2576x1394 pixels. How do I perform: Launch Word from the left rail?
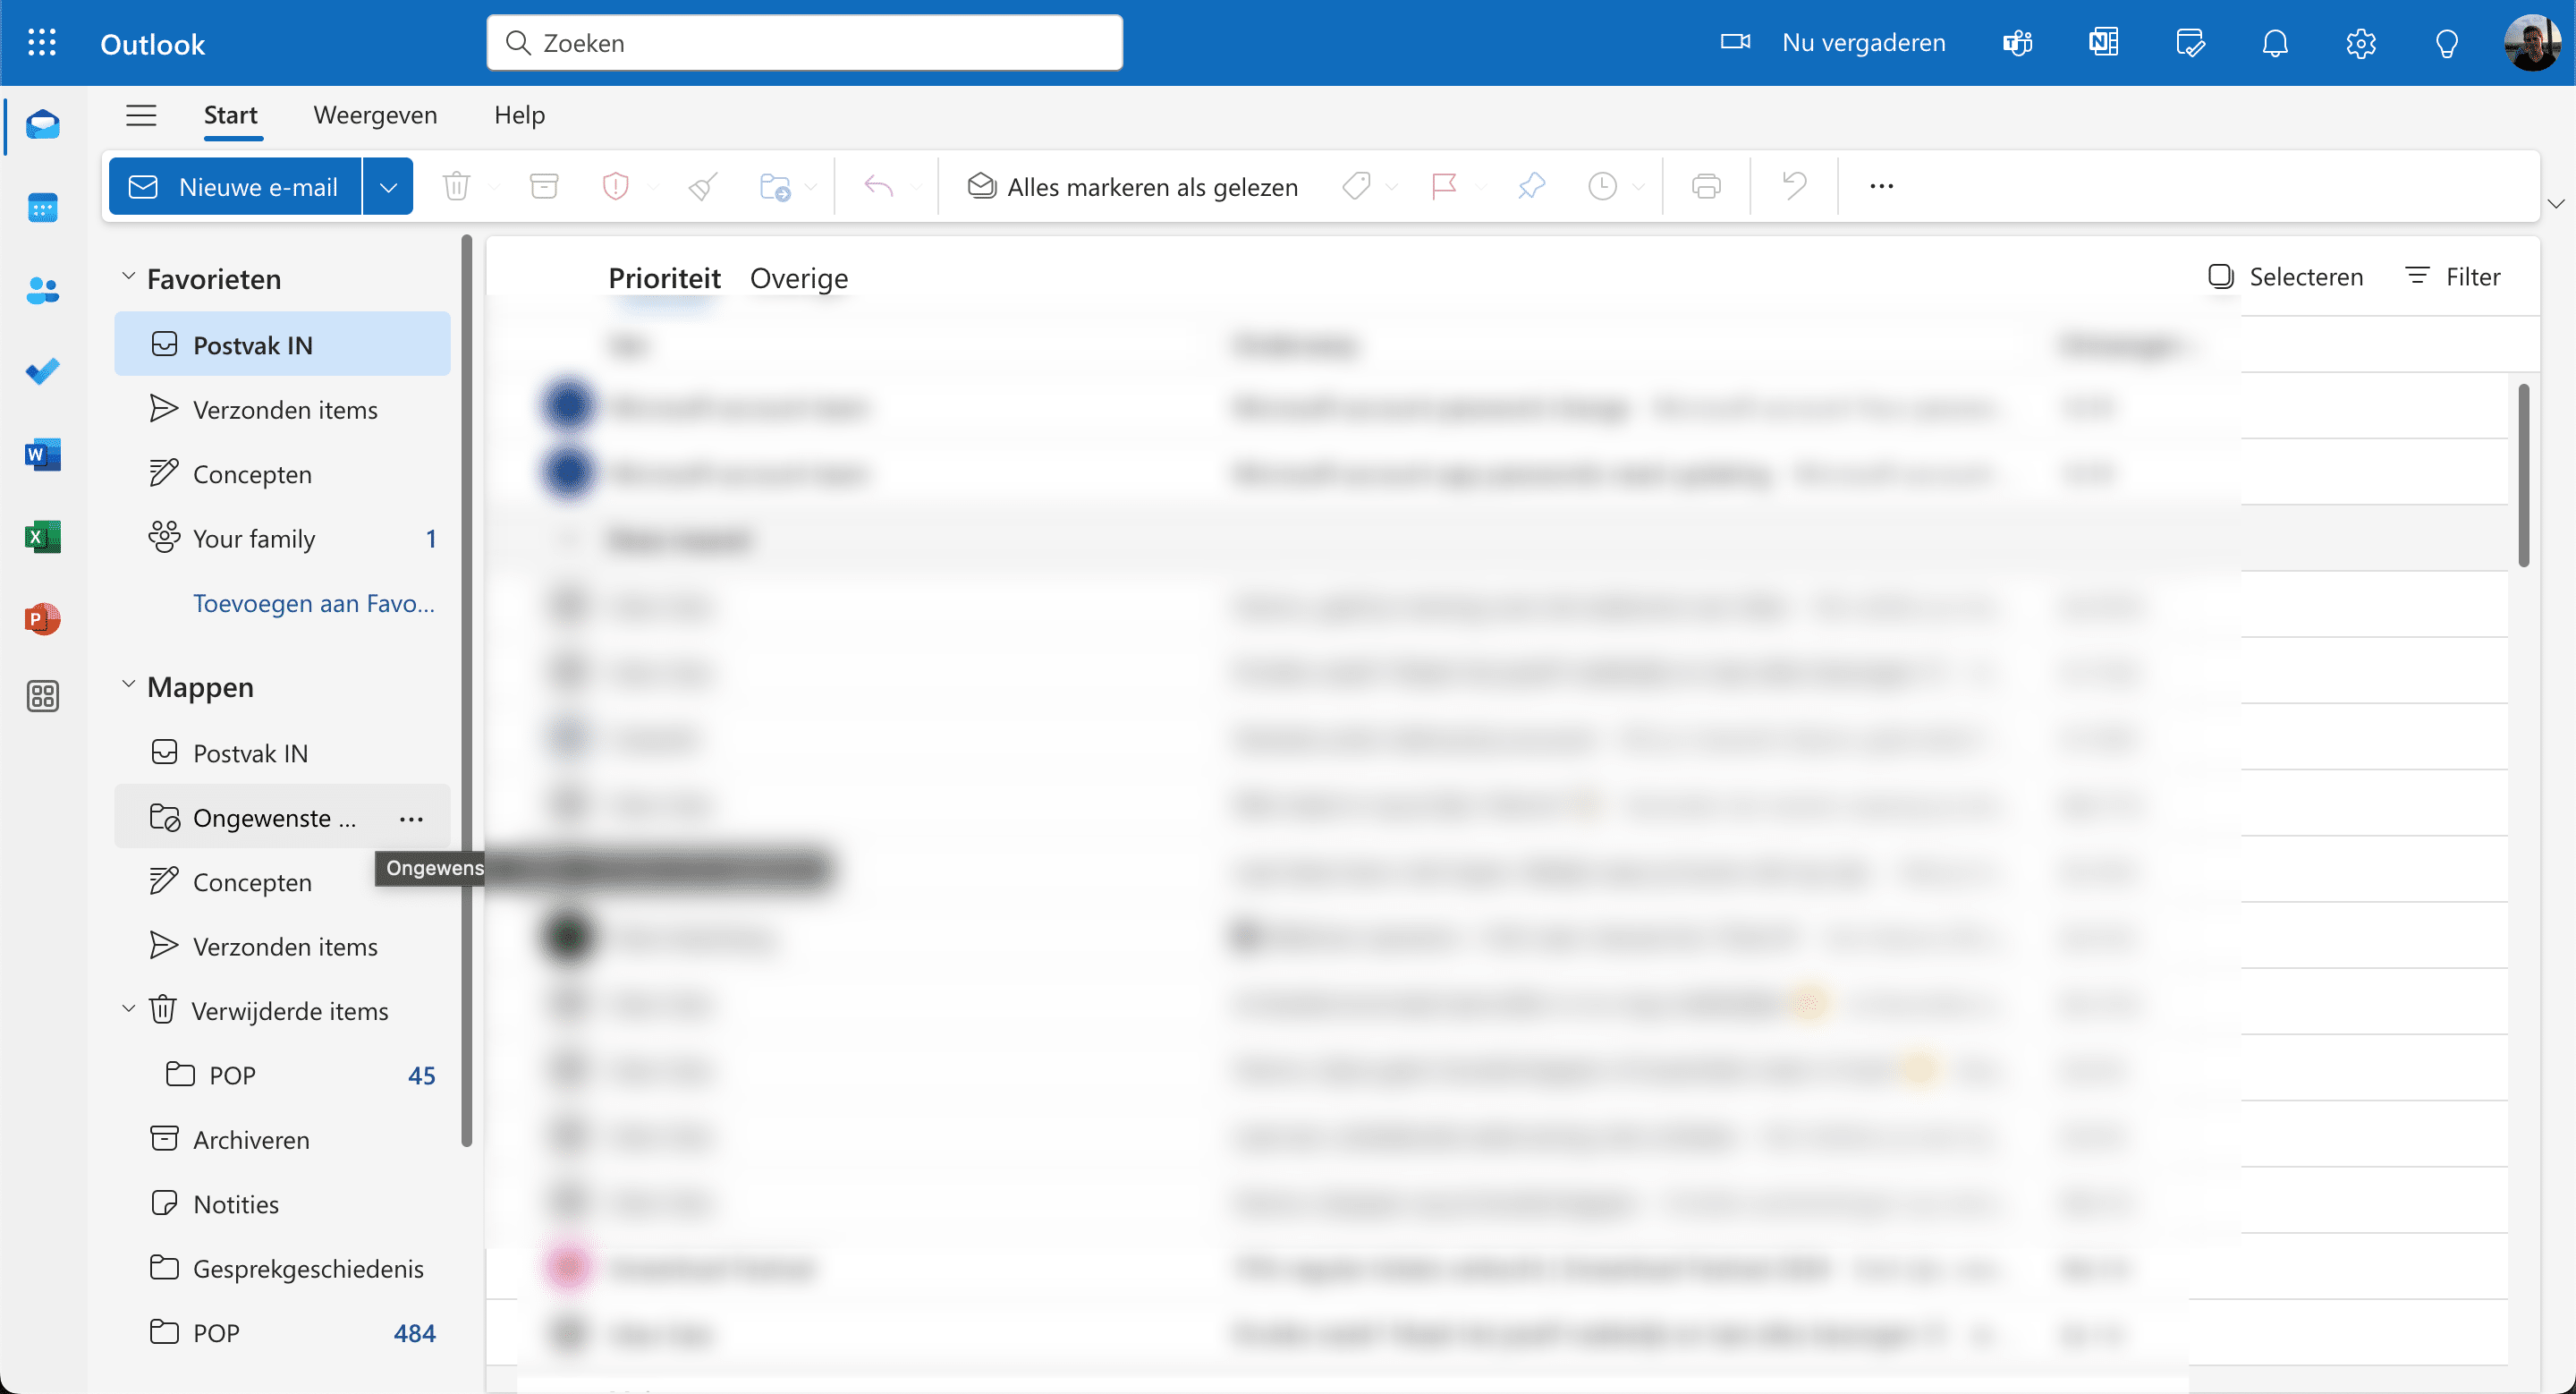coord(42,455)
